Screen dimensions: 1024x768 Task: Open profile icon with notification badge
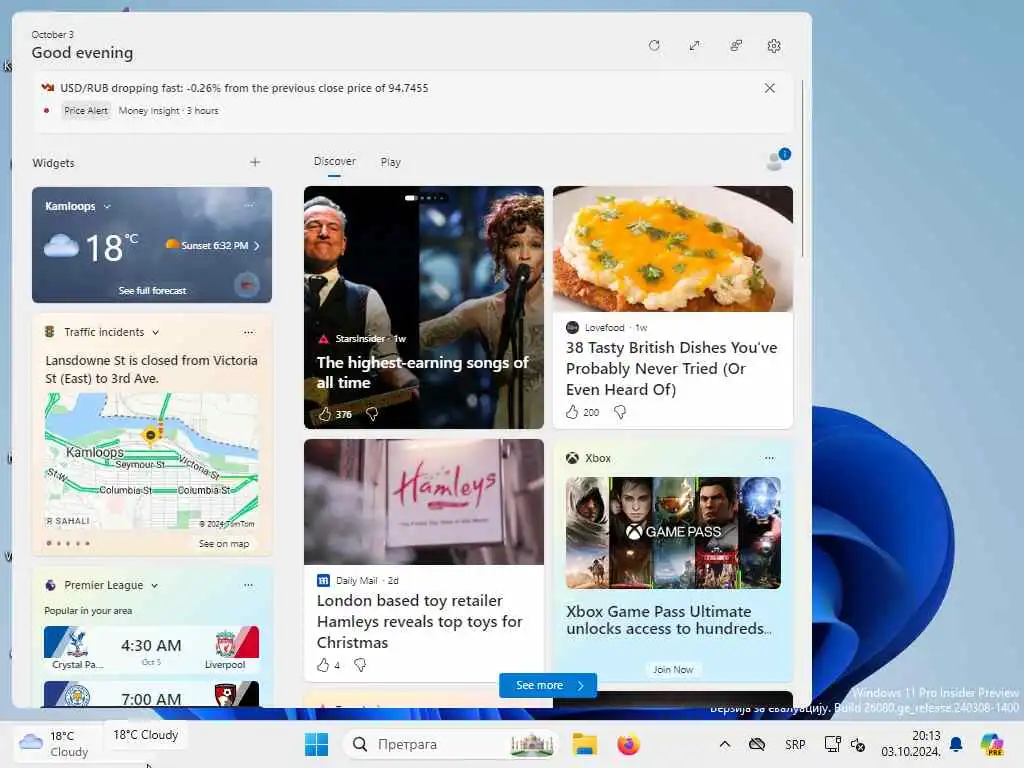777,159
